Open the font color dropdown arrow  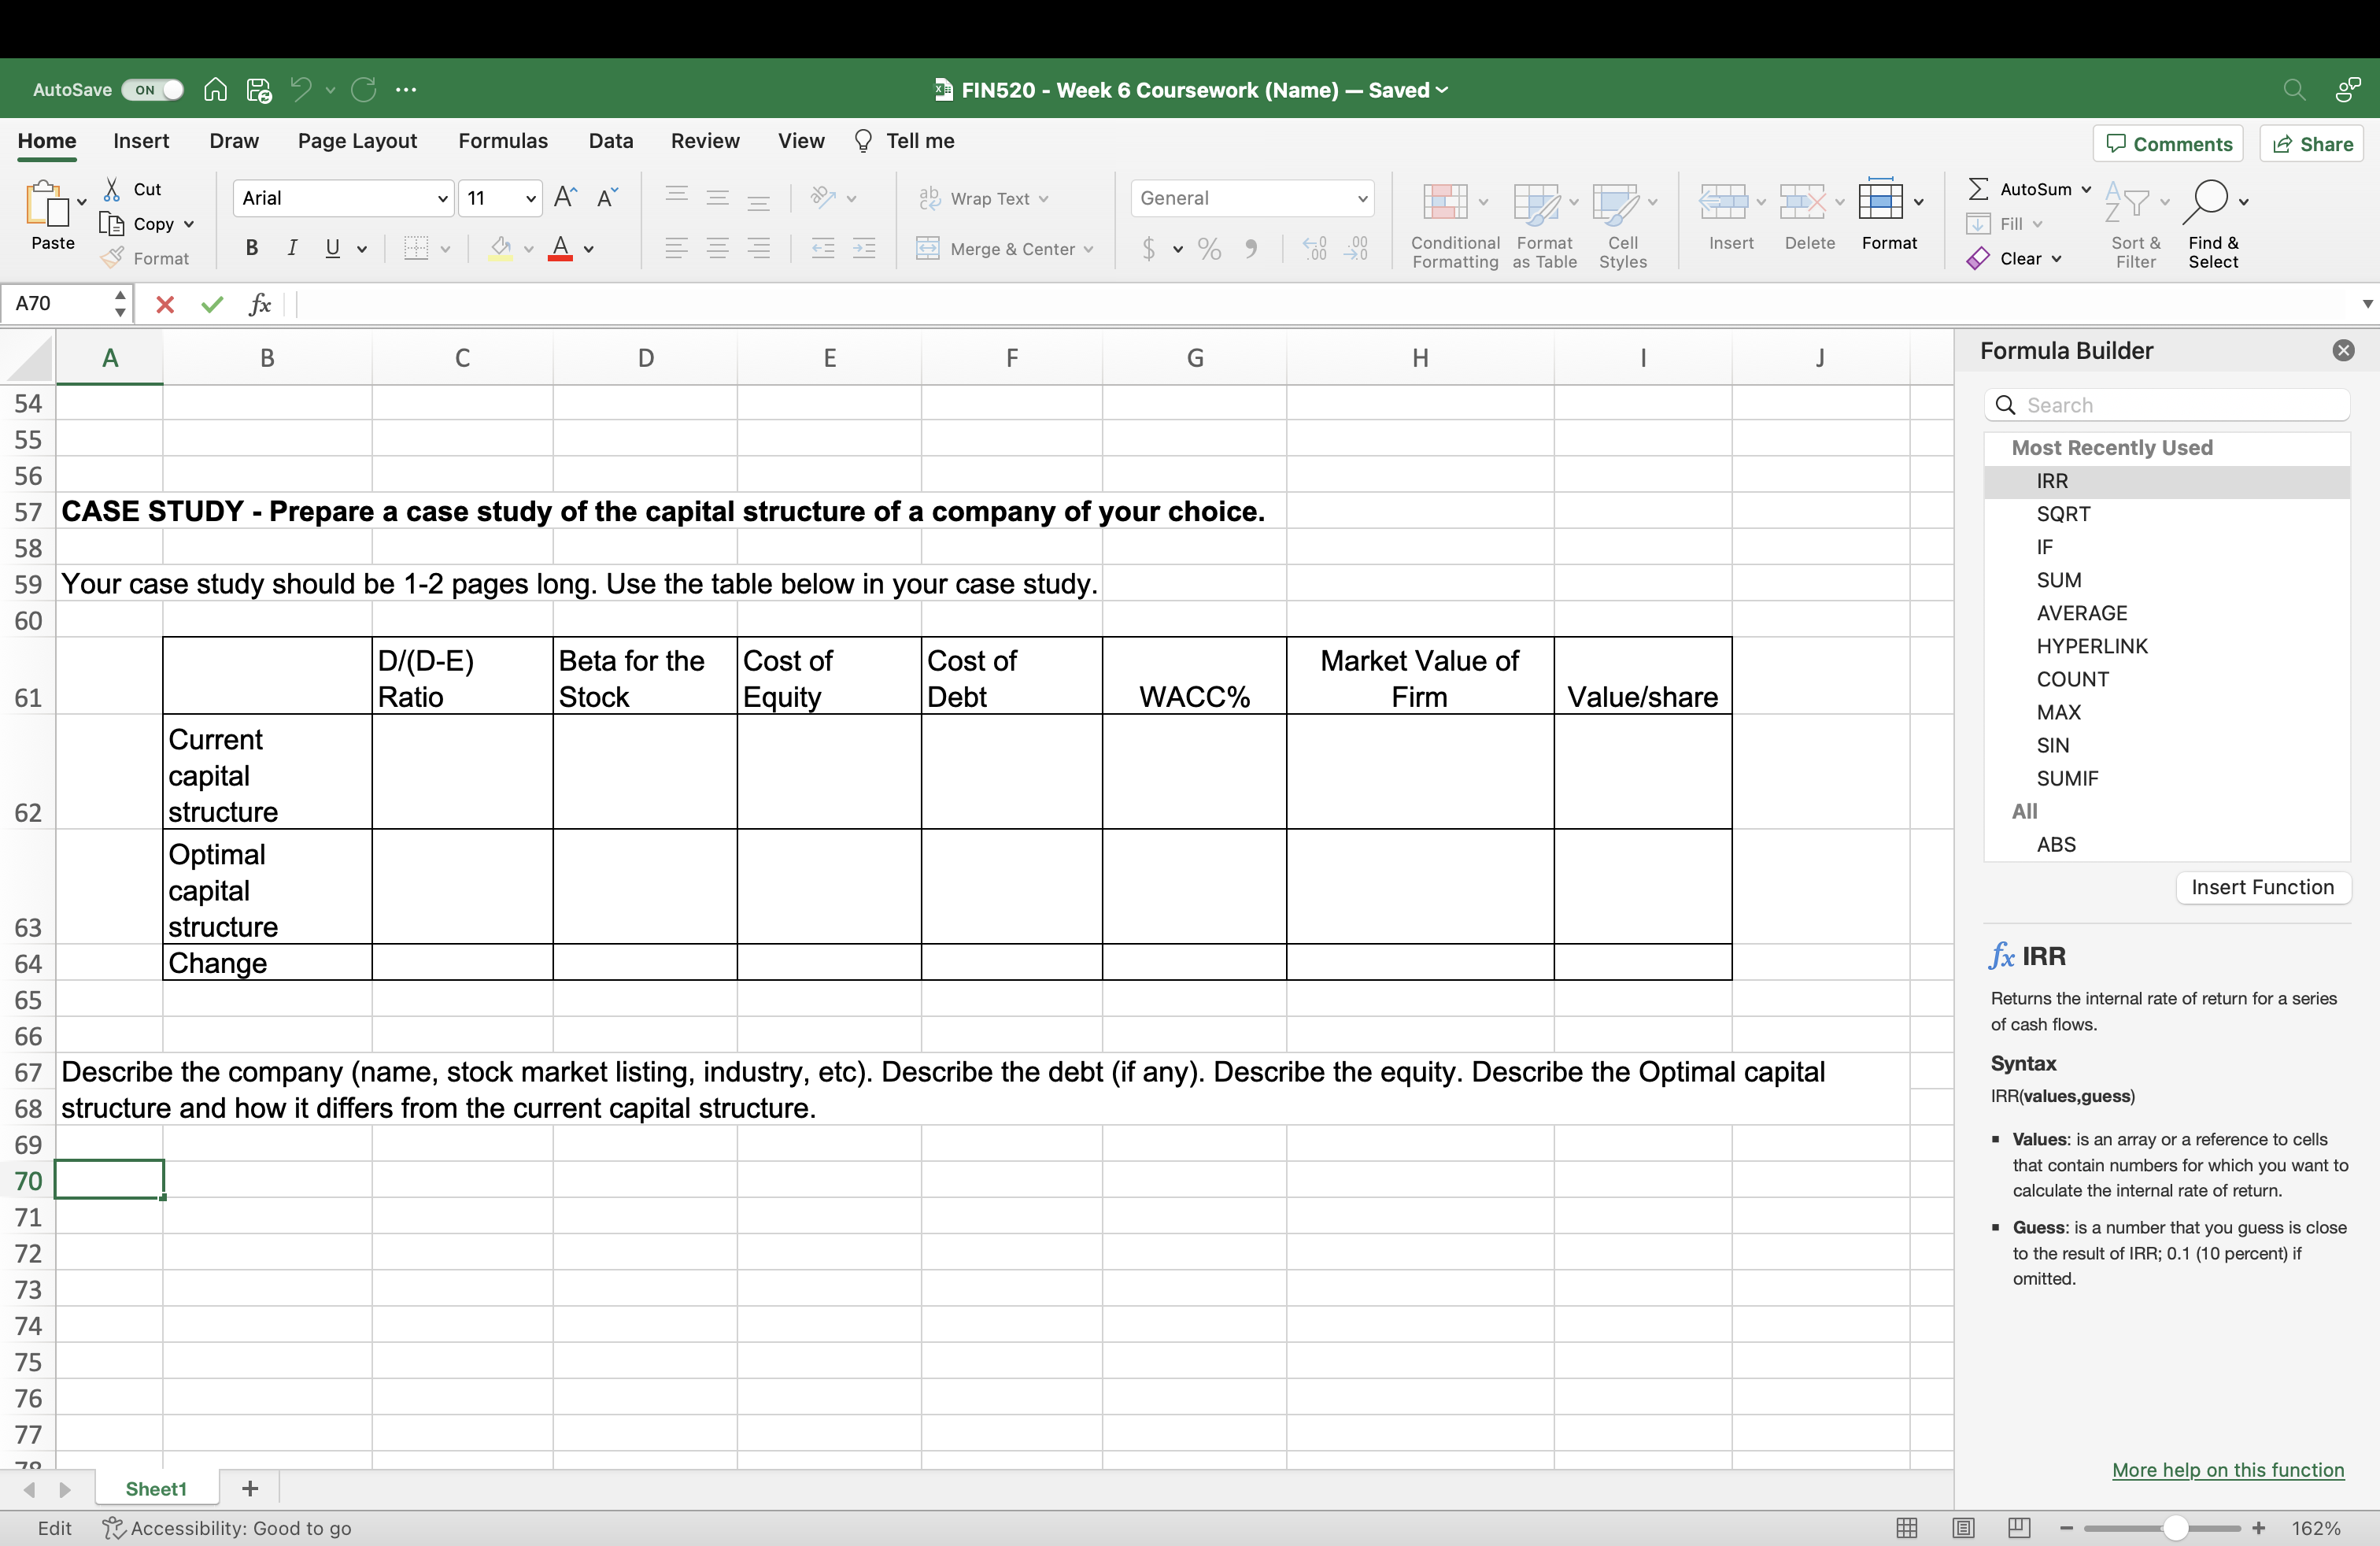(589, 249)
